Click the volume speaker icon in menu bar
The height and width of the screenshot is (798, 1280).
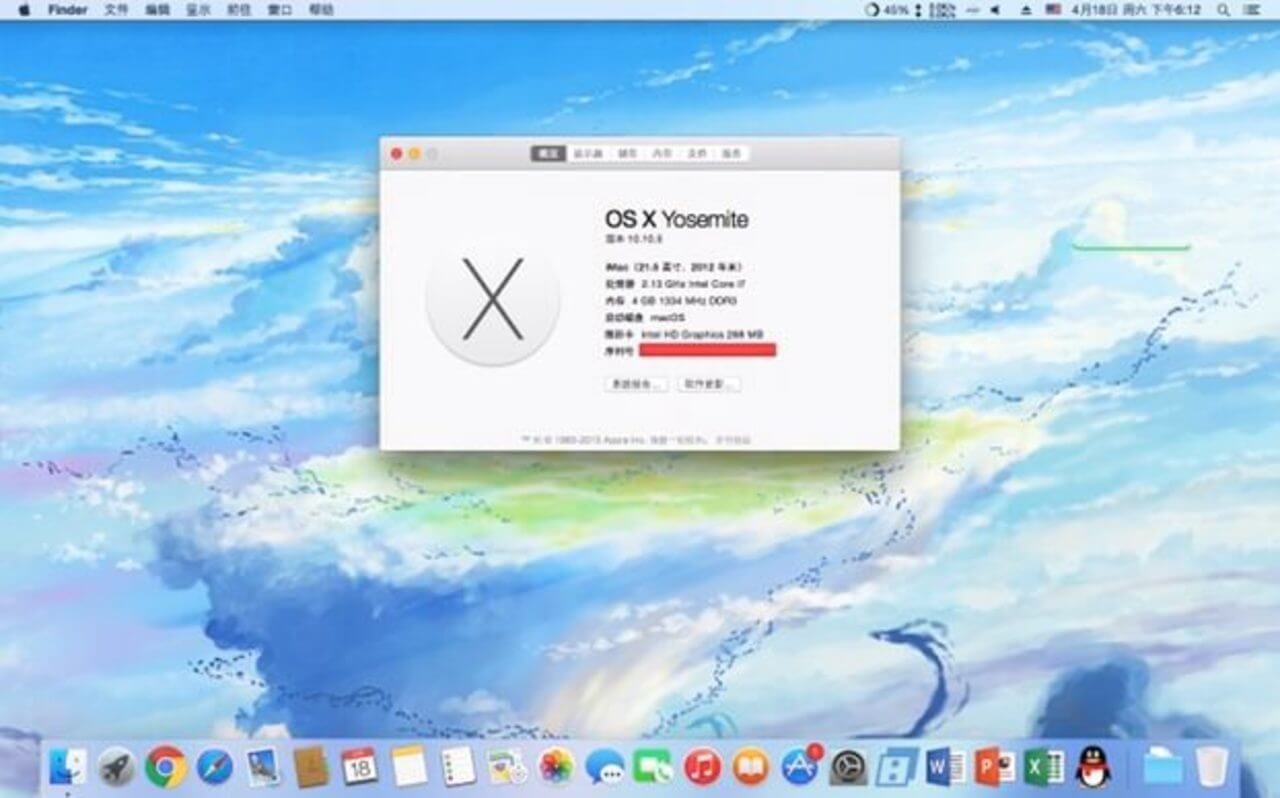994,9
